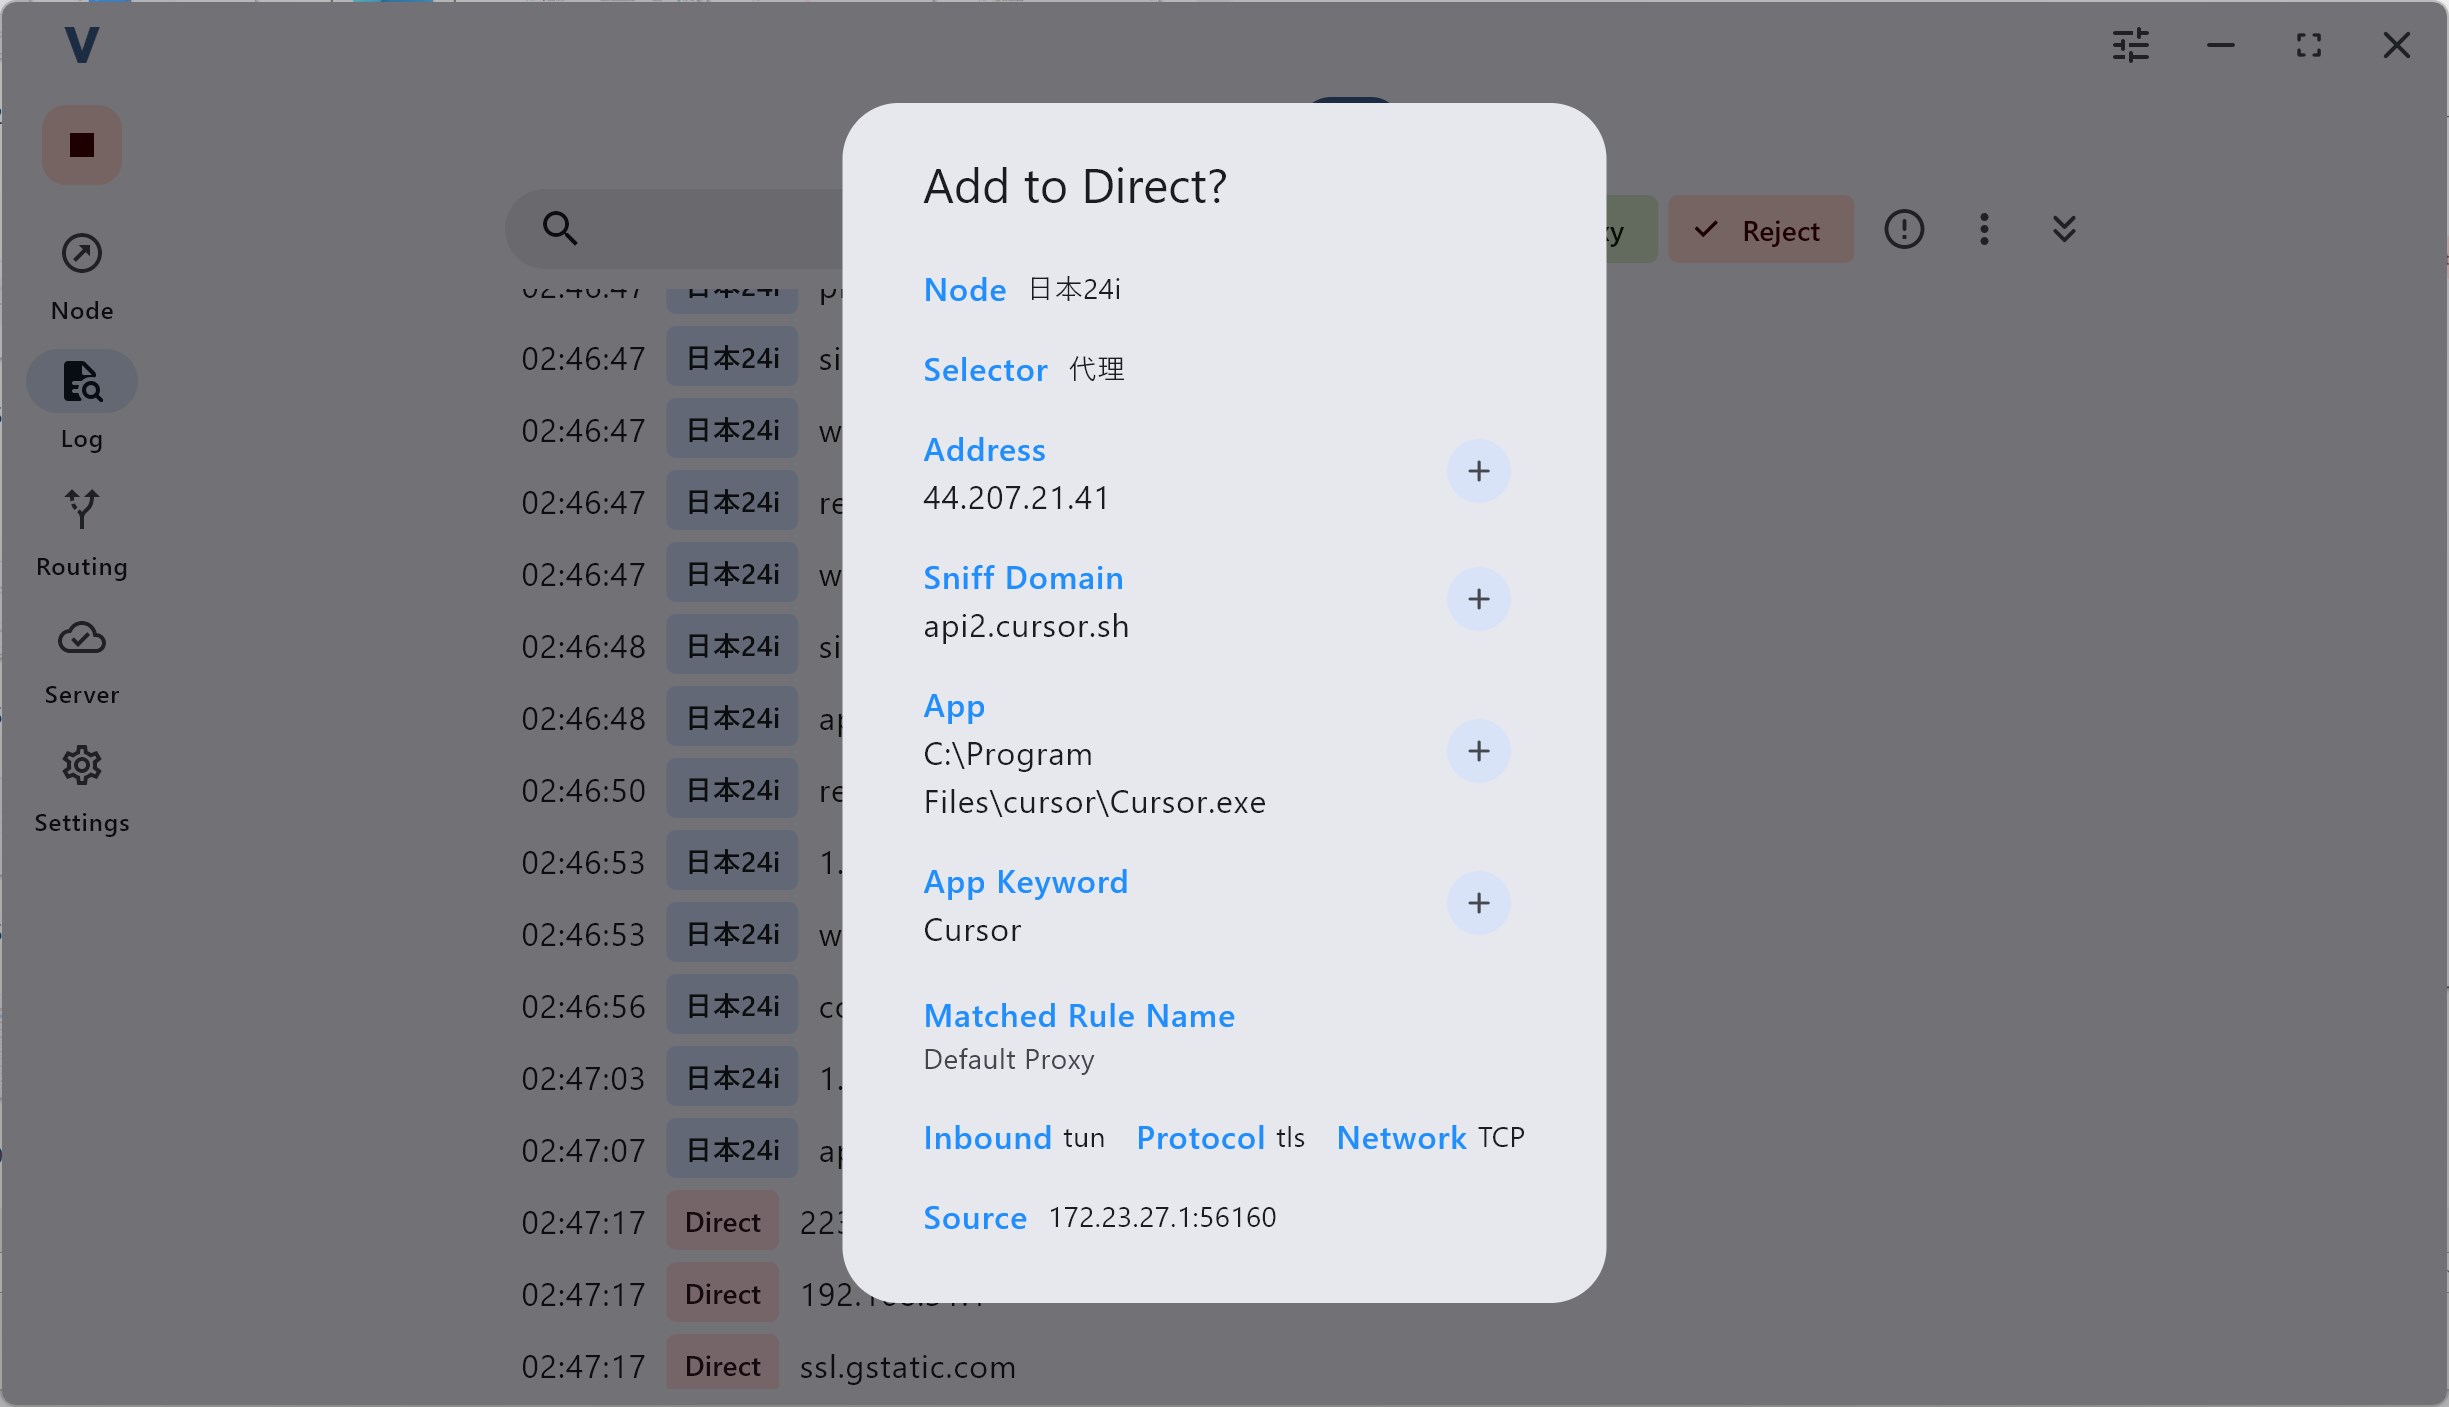Open the tuning sliders icon in title bar
The image size is (2449, 1407).
tap(2131, 45)
